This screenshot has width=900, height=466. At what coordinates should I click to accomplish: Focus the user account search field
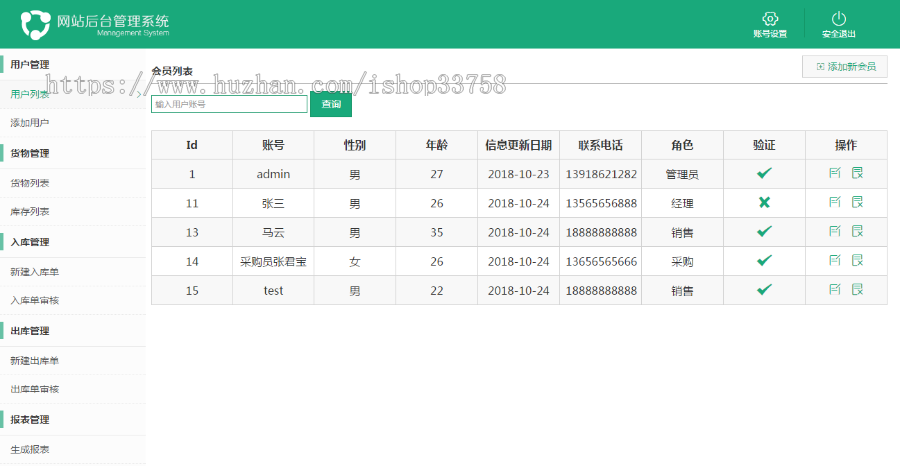point(229,104)
